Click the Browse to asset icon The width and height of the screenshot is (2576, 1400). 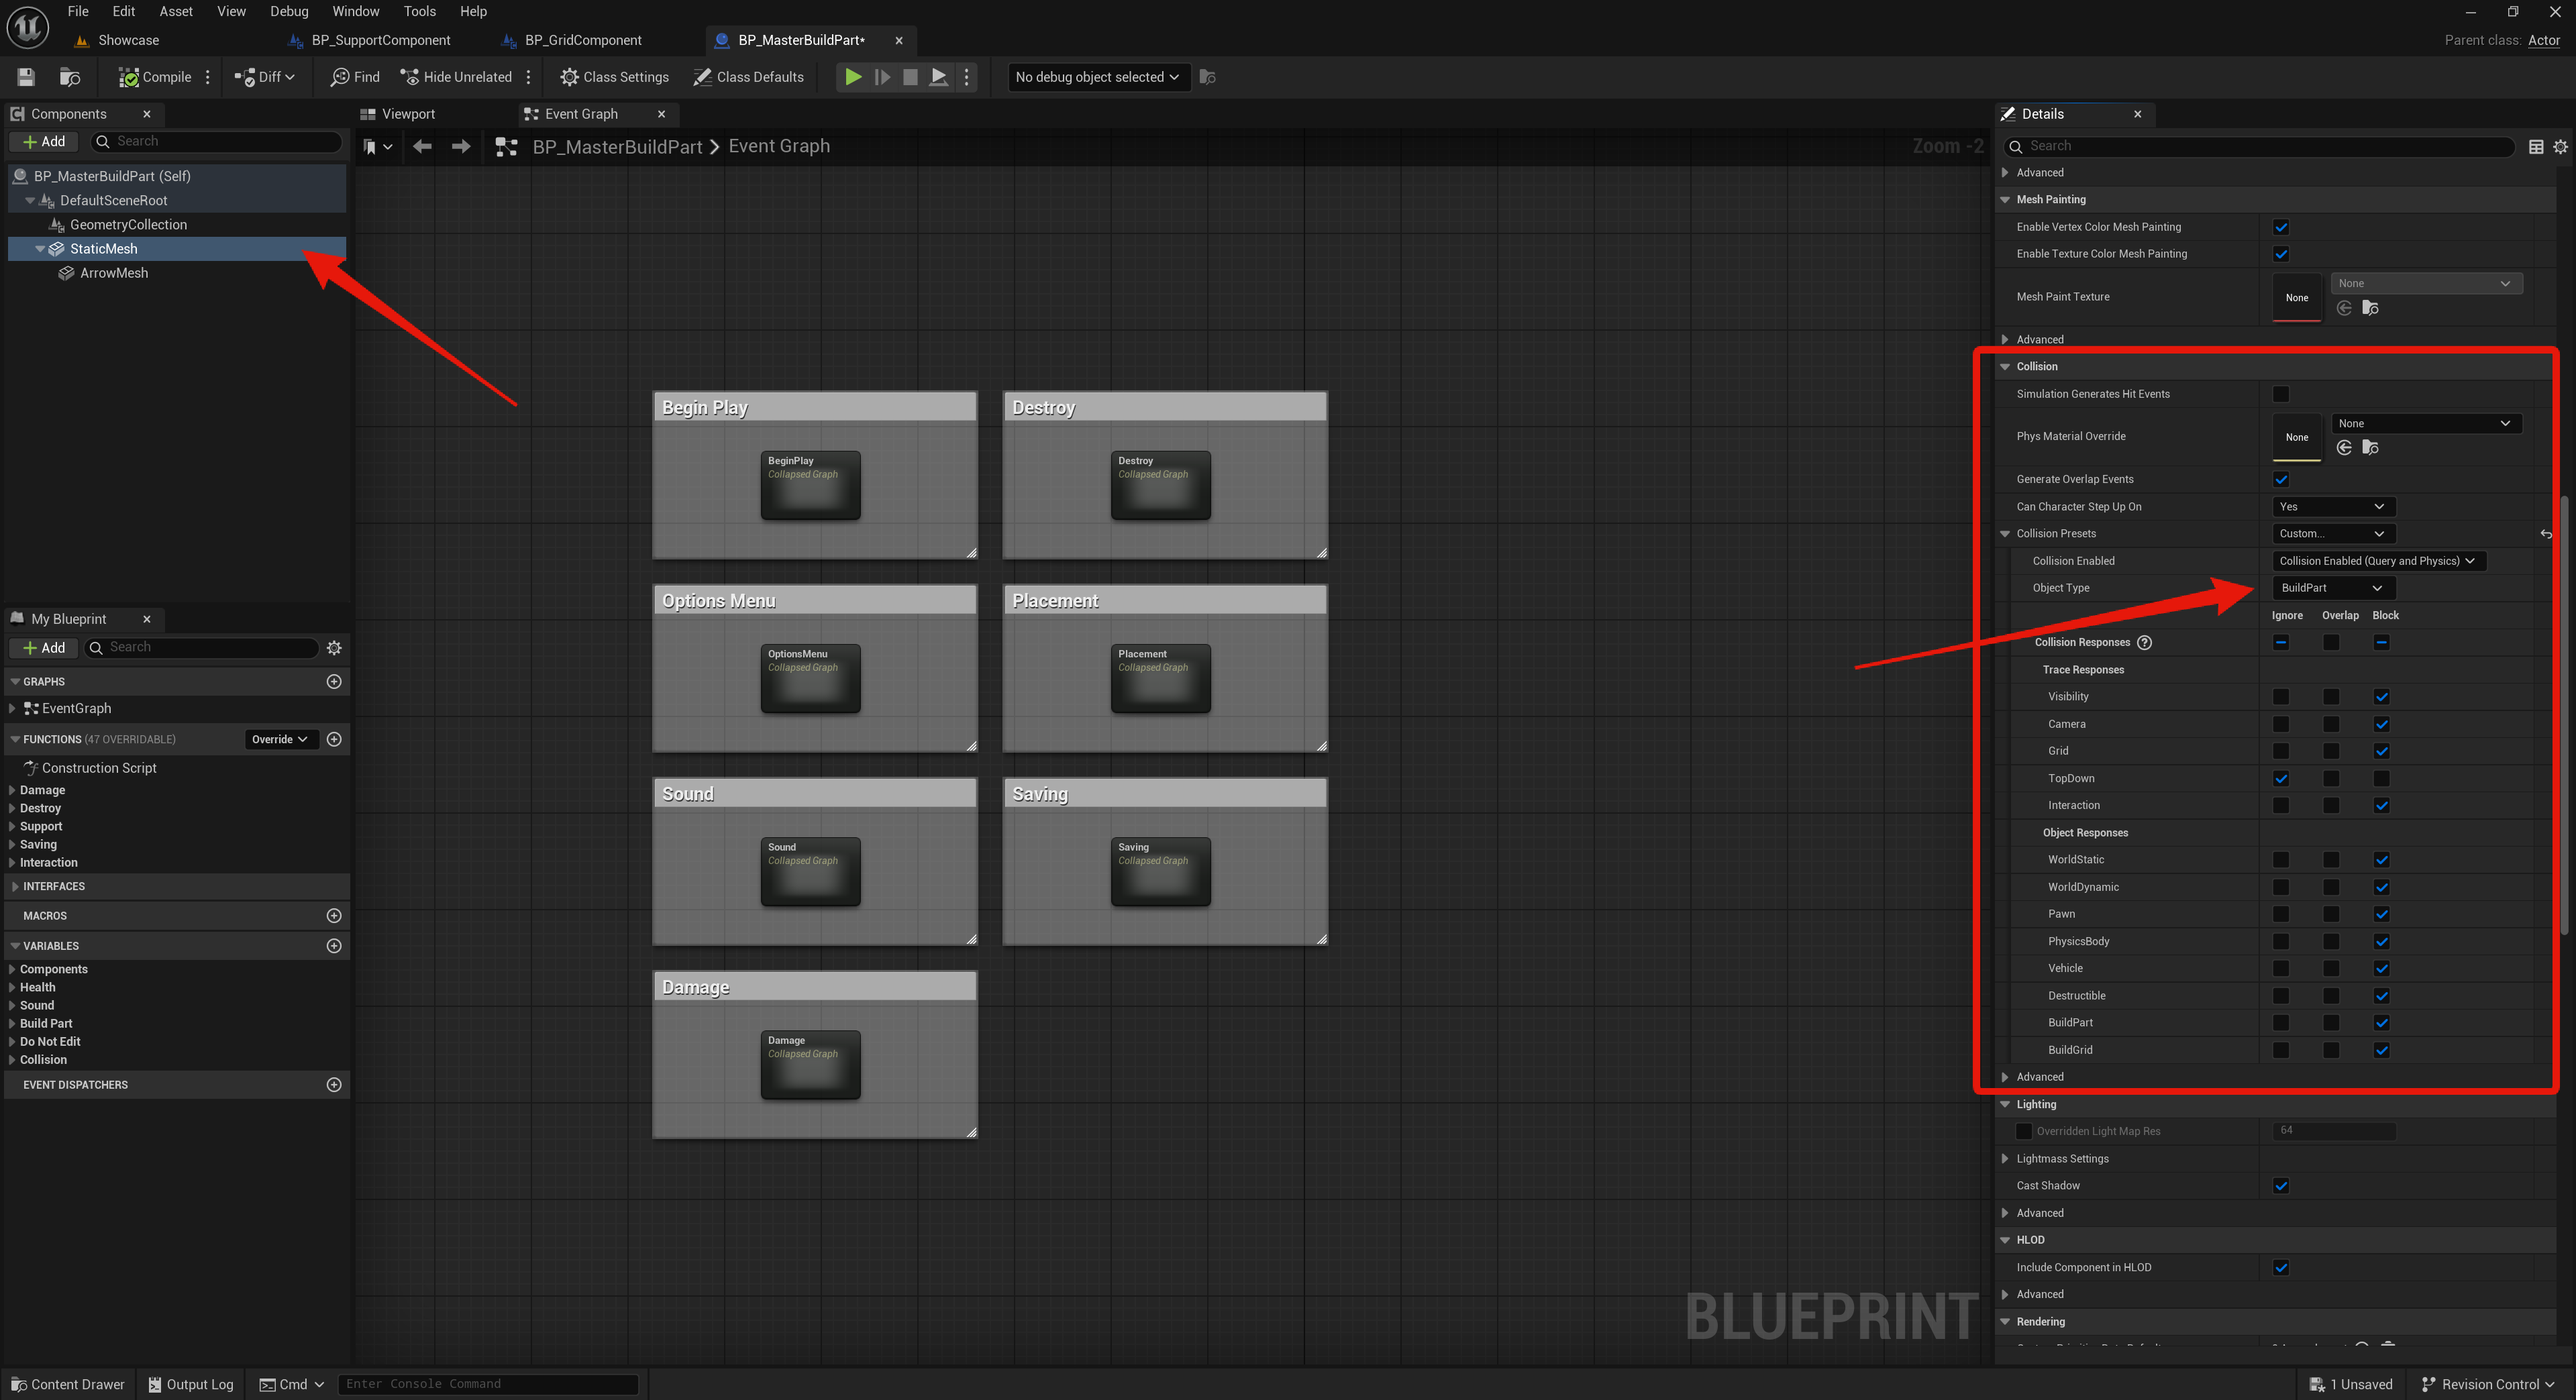pos(69,77)
